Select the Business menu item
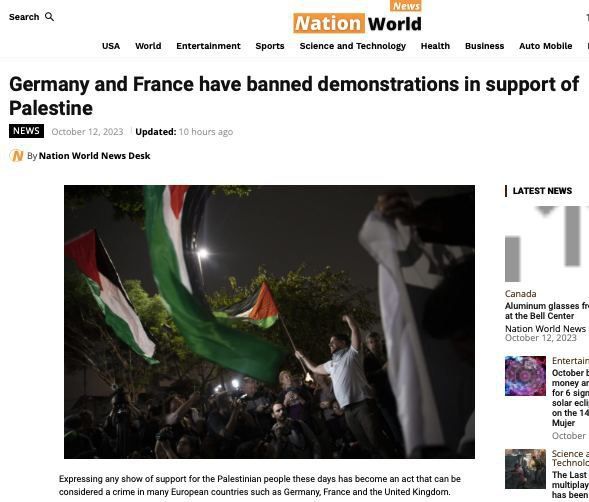This screenshot has width=589, height=502. (484, 46)
